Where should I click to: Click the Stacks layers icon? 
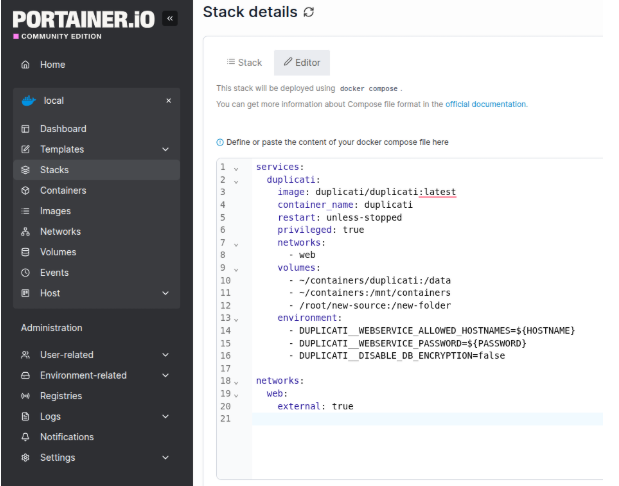25,170
